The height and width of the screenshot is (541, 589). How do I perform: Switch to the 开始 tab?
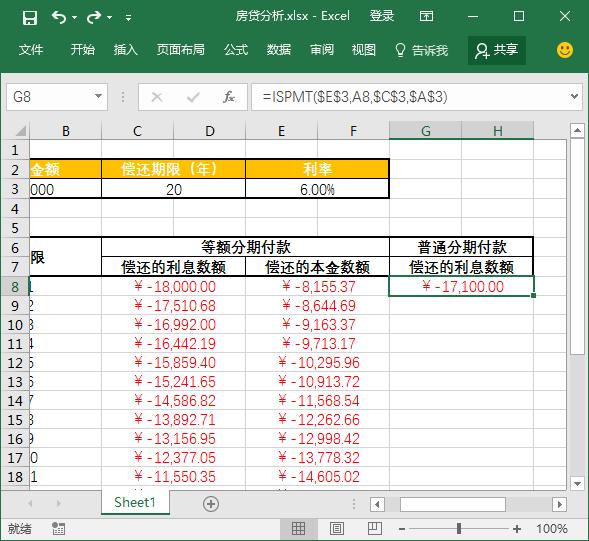pos(83,50)
